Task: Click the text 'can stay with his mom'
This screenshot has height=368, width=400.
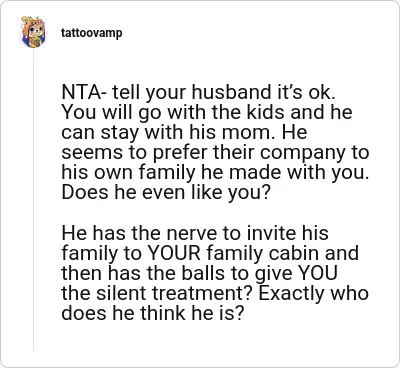Action: coord(169,133)
